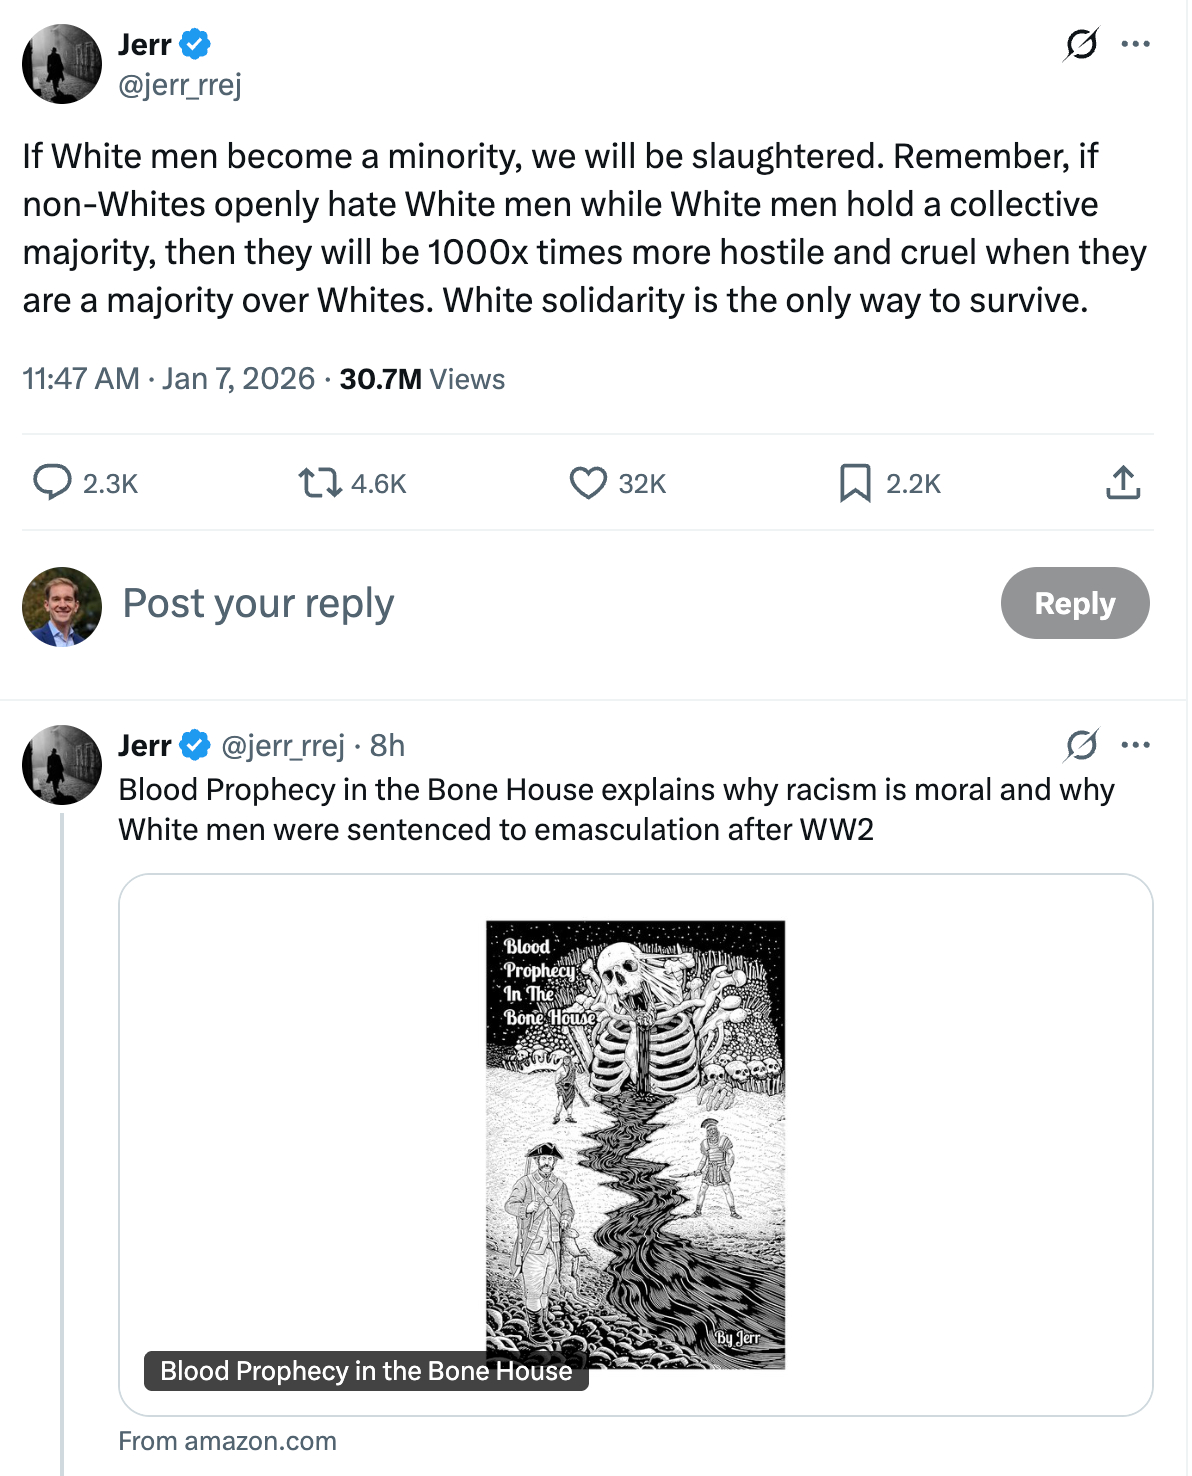1192x1476 pixels.
Task: Open more options on main post
Action: click(x=1136, y=44)
